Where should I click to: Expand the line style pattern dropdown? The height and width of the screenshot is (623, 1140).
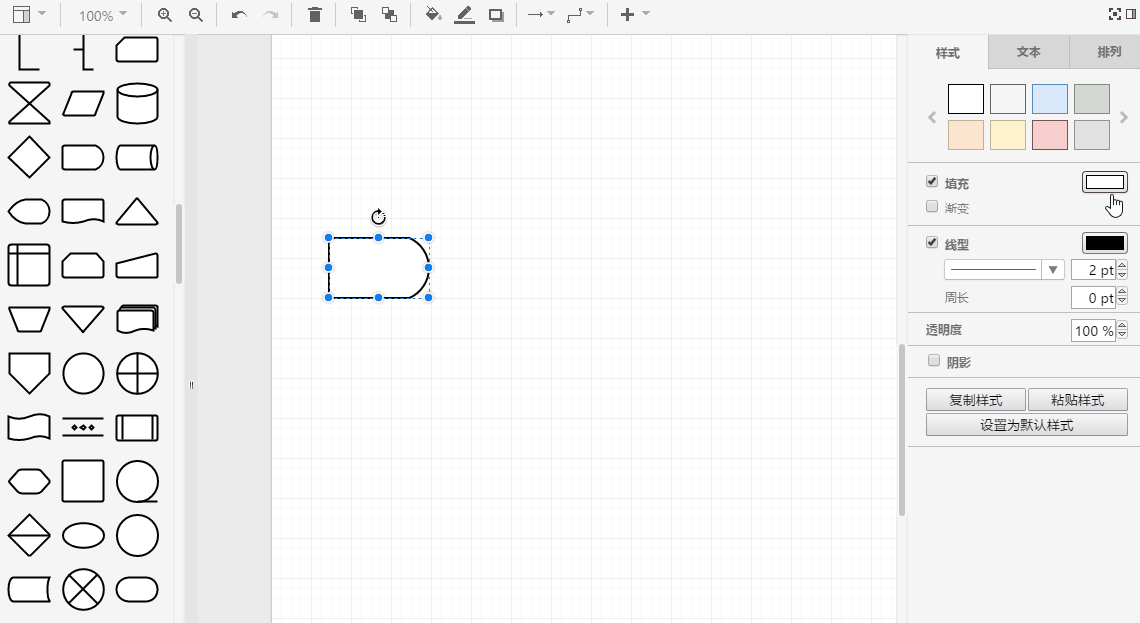click(x=1052, y=270)
